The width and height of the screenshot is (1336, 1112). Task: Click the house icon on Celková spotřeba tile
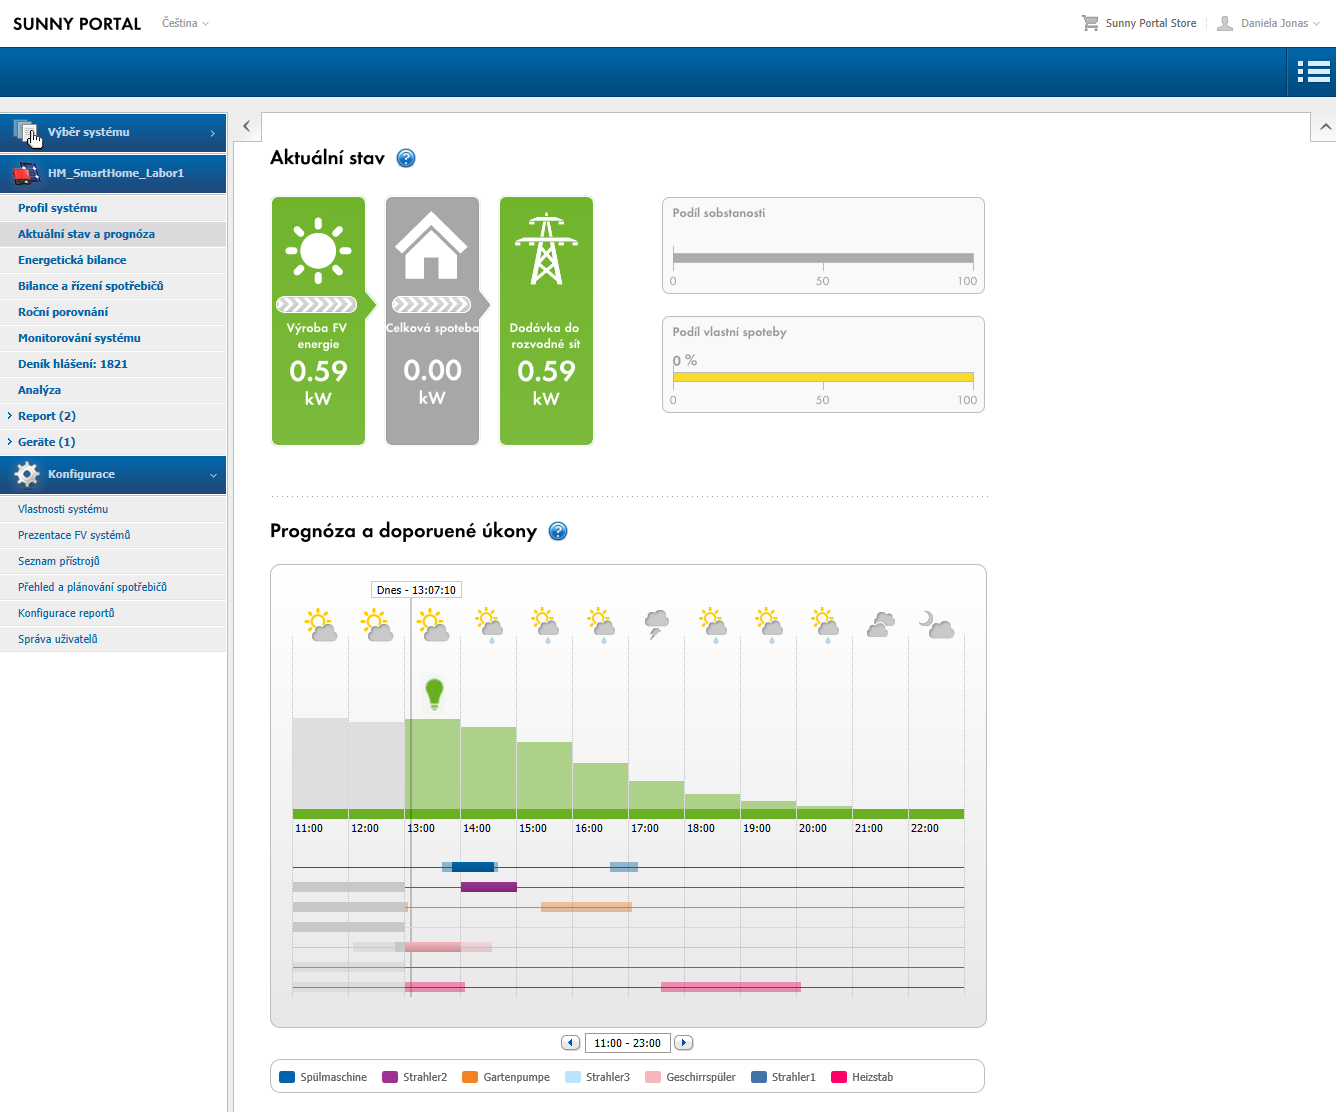click(431, 245)
